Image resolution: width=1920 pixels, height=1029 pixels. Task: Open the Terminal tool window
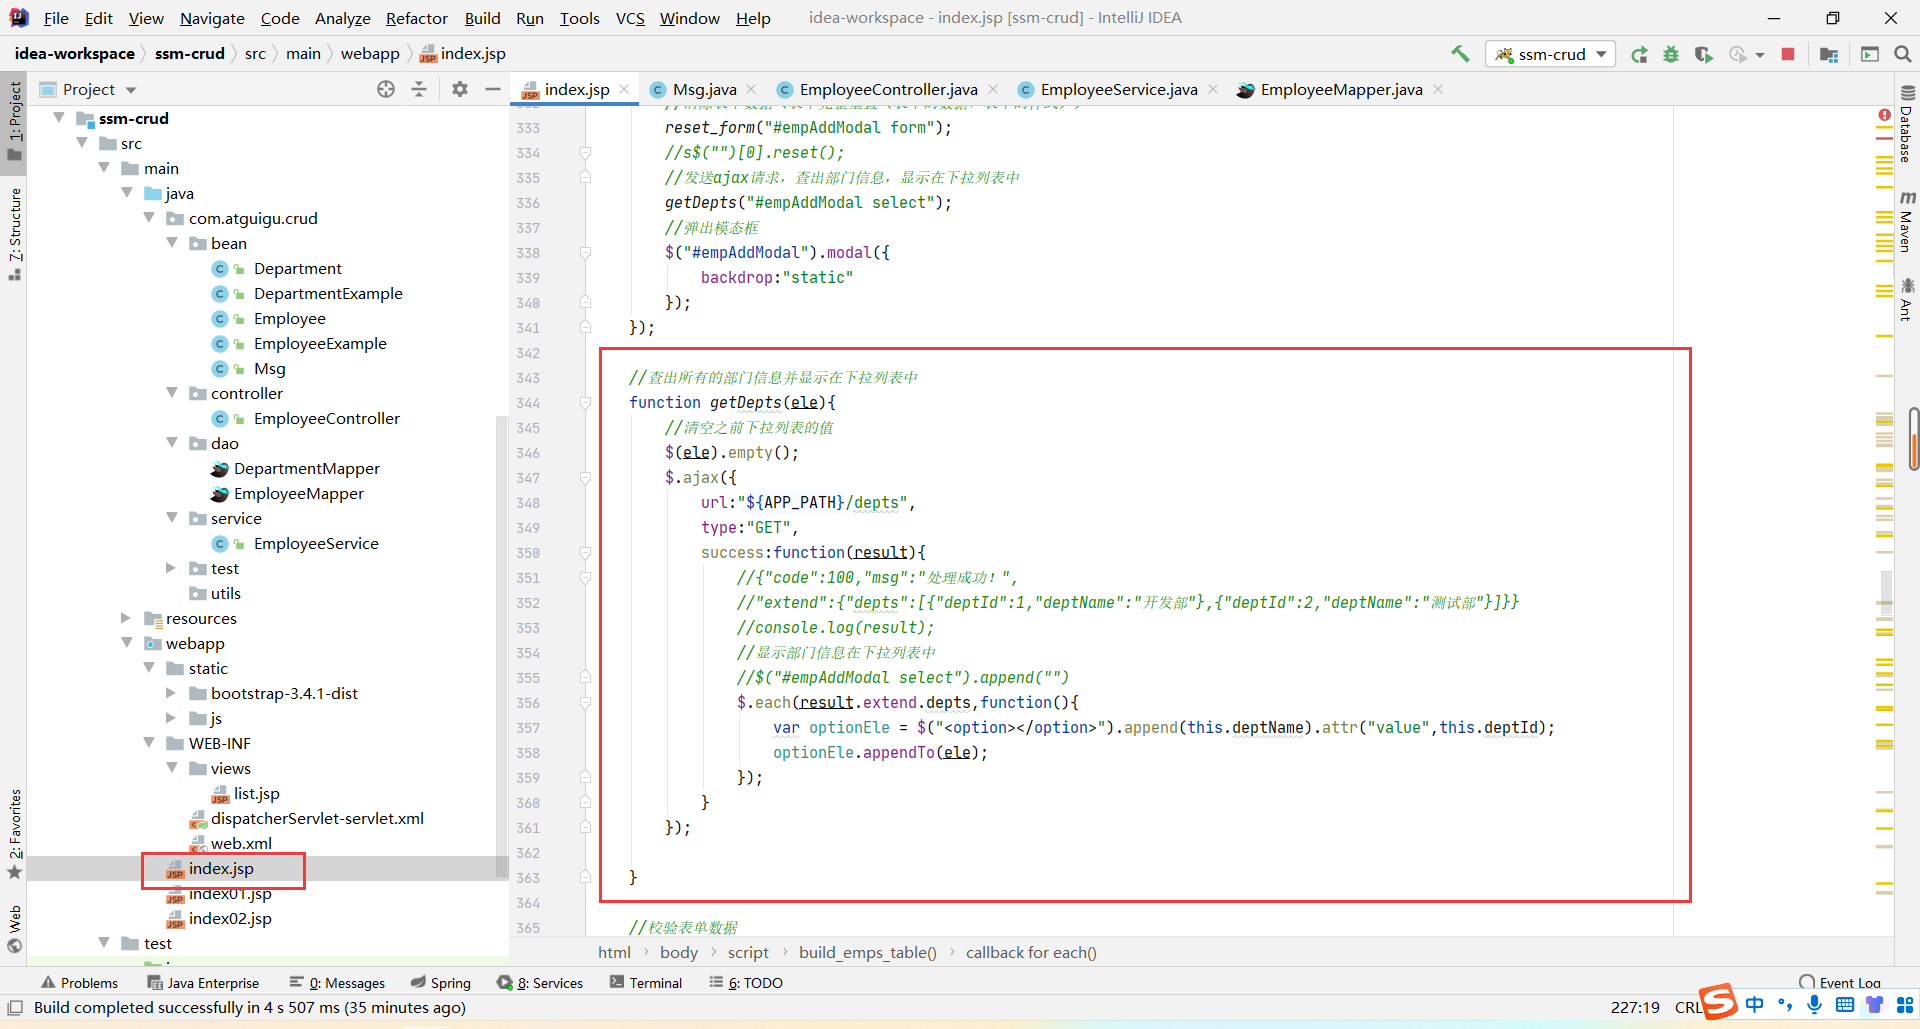[646, 983]
